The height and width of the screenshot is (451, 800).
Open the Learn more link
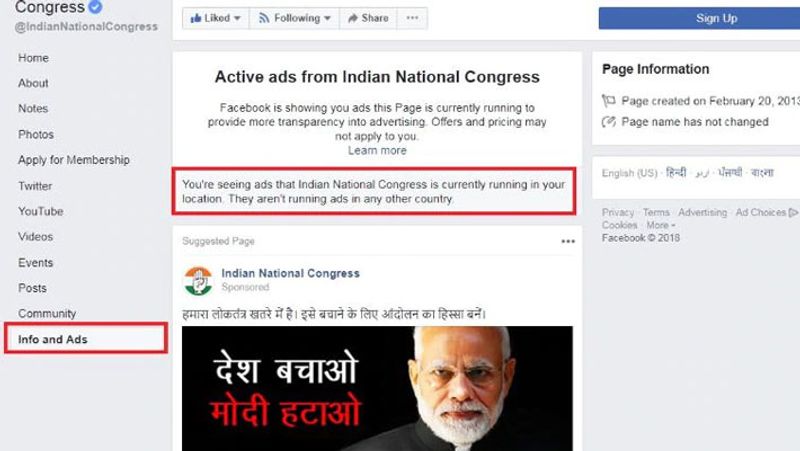377,151
